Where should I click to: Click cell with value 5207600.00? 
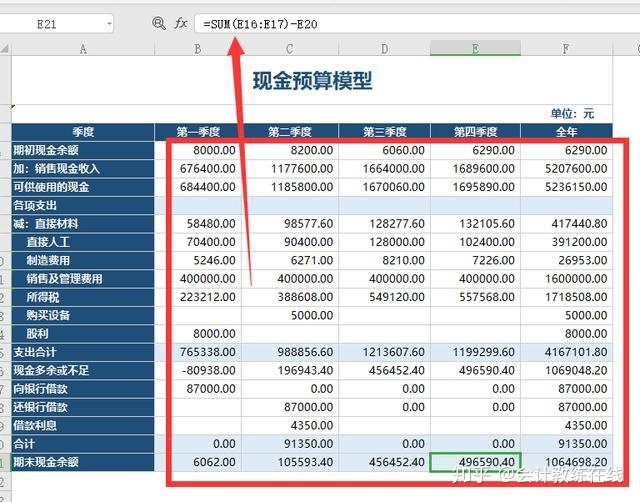click(567, 169)
